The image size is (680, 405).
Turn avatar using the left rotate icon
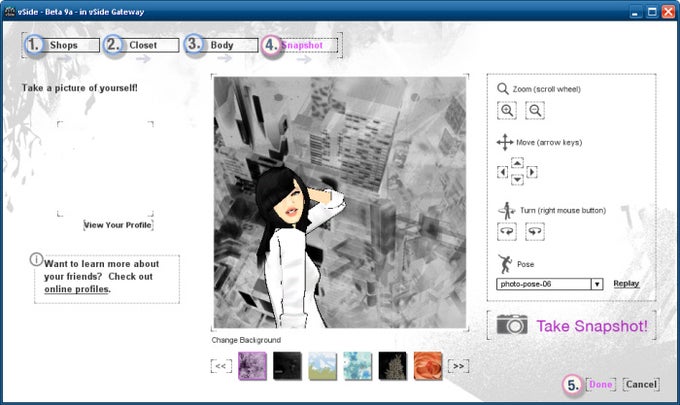[507, 231]
